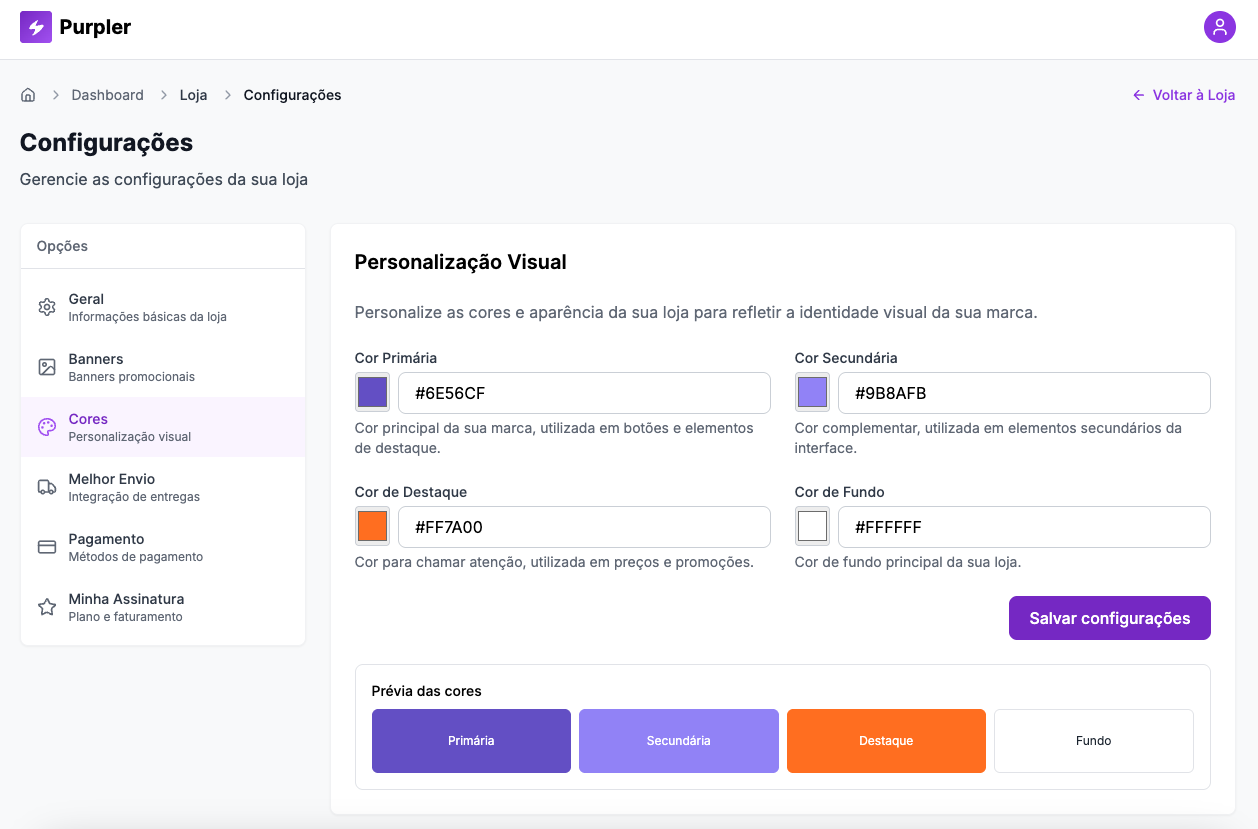
Task: Click the Destaque preview block
Action: tap(886, 740)
